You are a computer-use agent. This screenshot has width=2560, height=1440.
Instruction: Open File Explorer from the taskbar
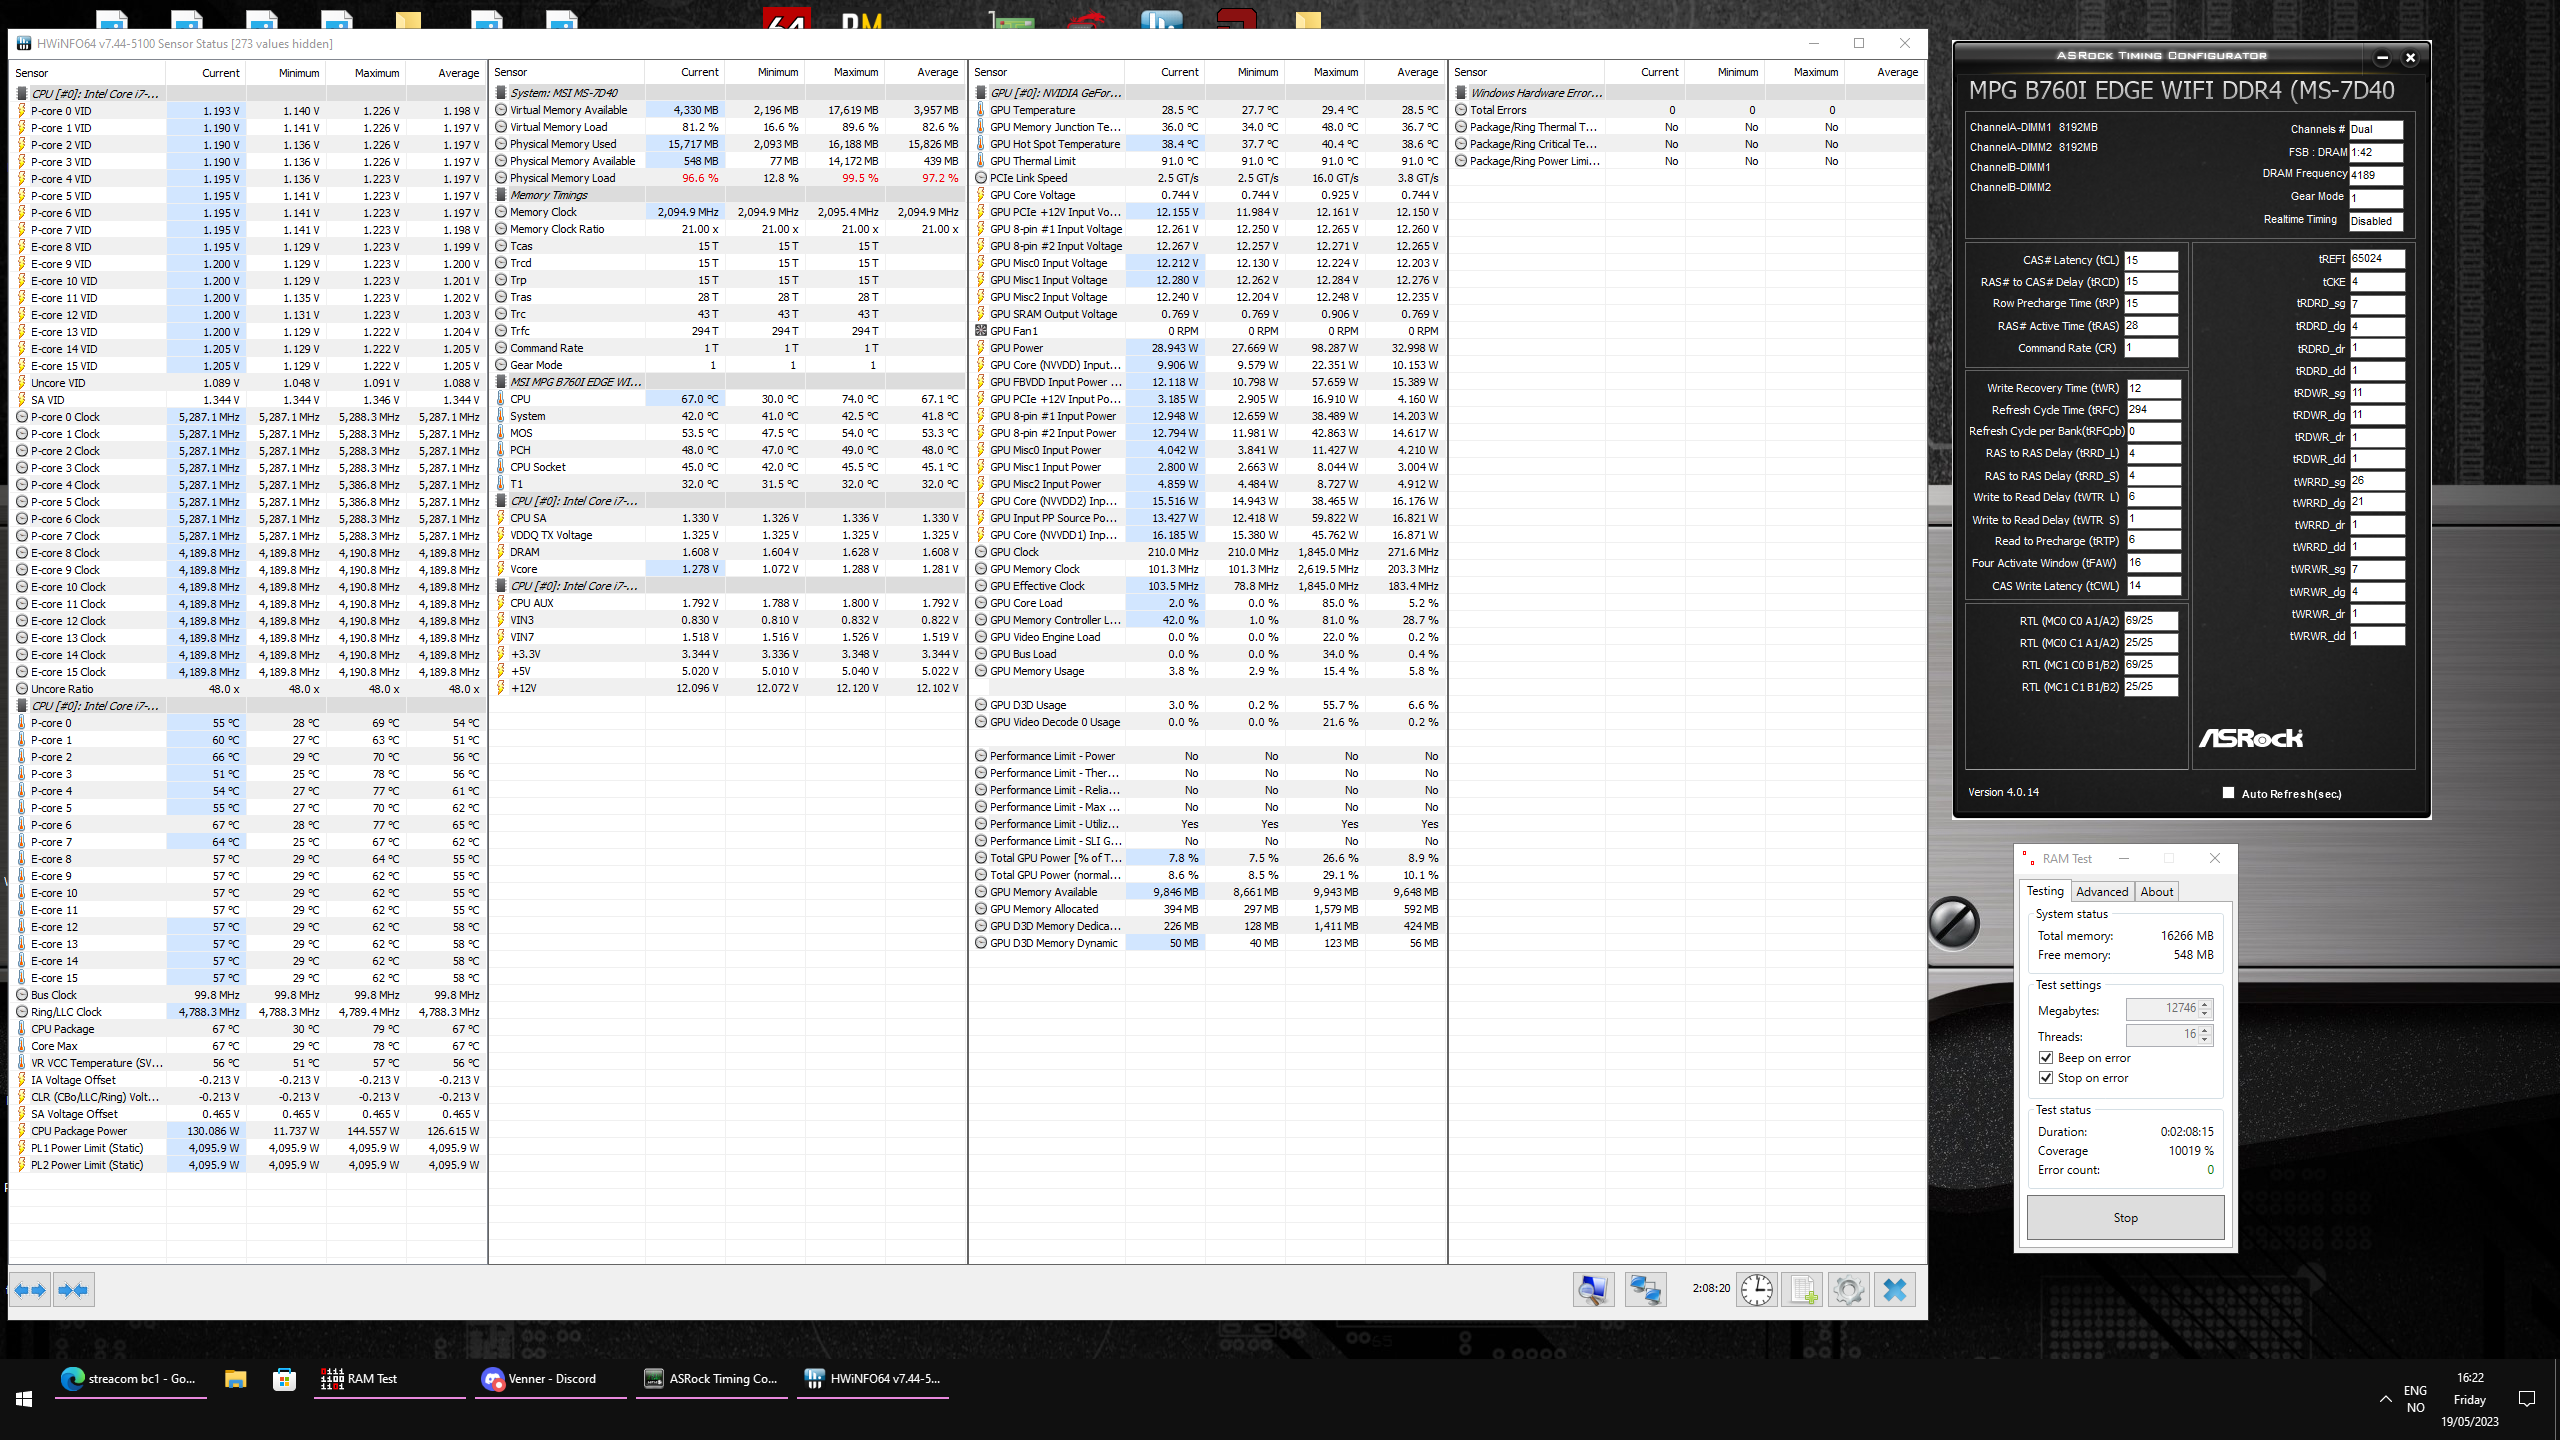pos(235,1379)
